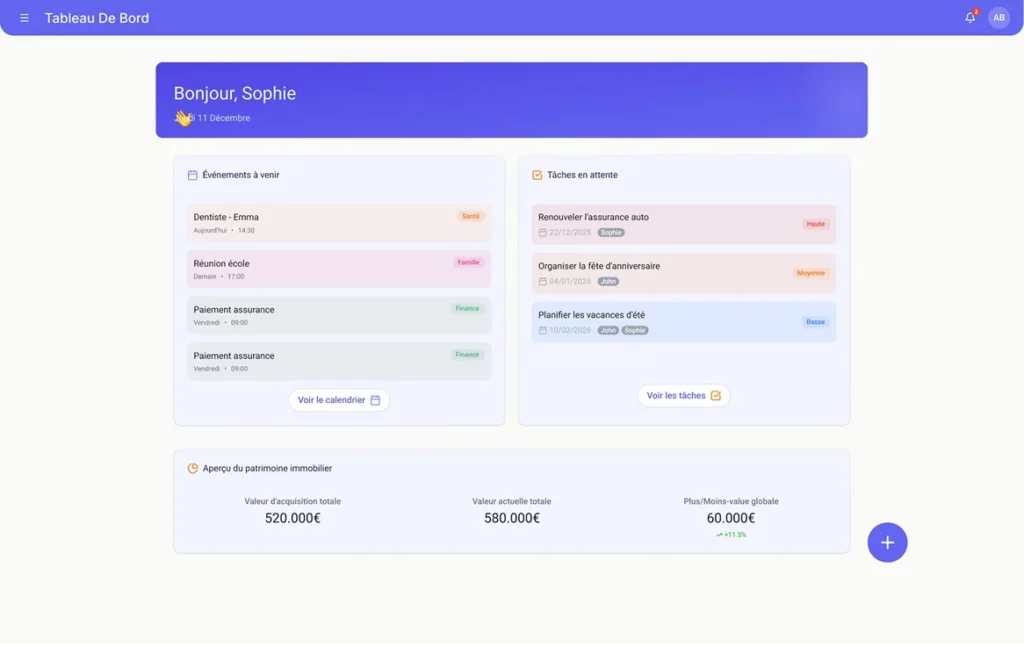The width and height of the screenshot is (1024, 646).
Task: Click the Bonjour, Sophie greeting
Action: [234, 93]
